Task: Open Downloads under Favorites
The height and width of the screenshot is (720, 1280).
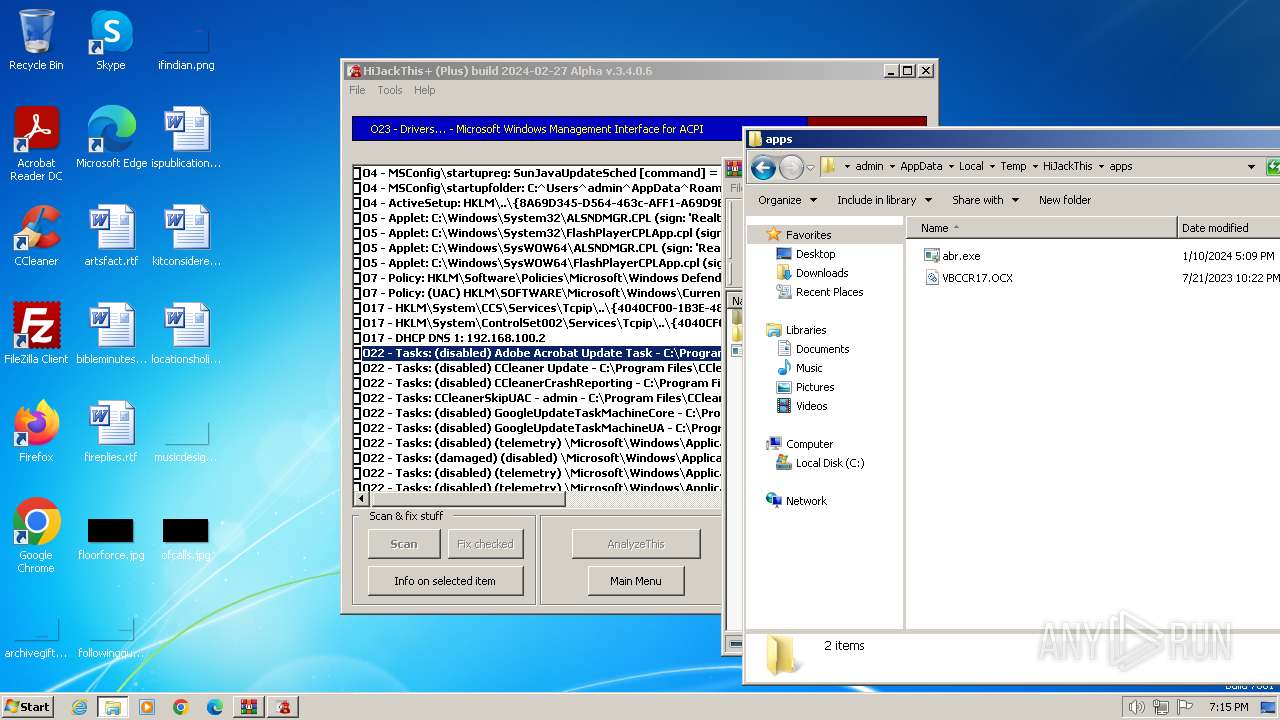Action: click(x=822, y=273)
